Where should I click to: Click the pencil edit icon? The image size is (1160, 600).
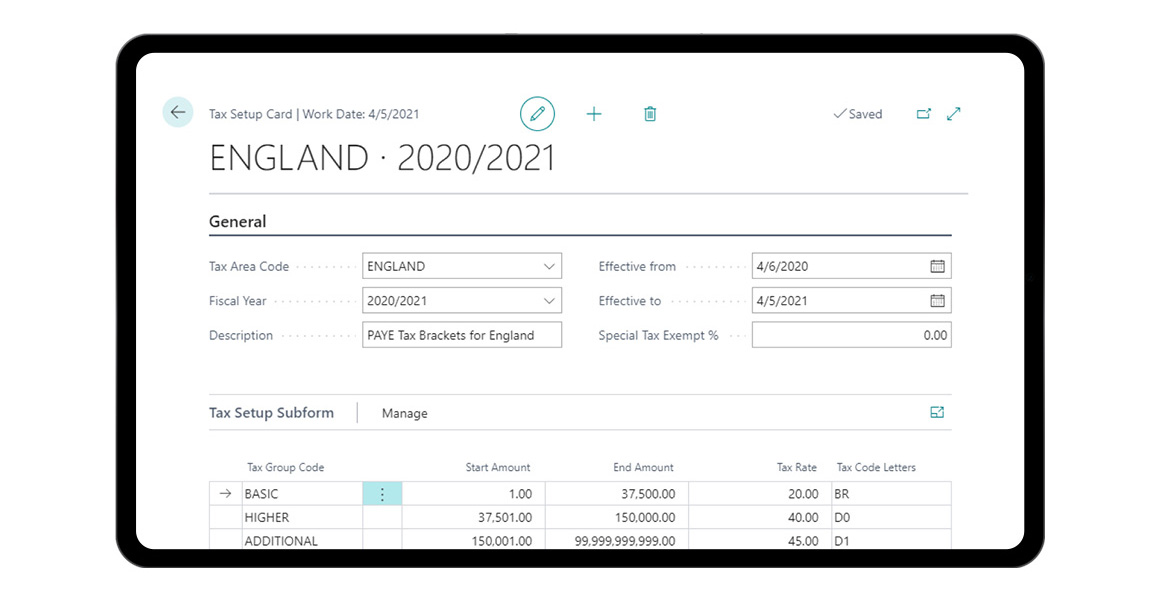click(x=537, y=114)
